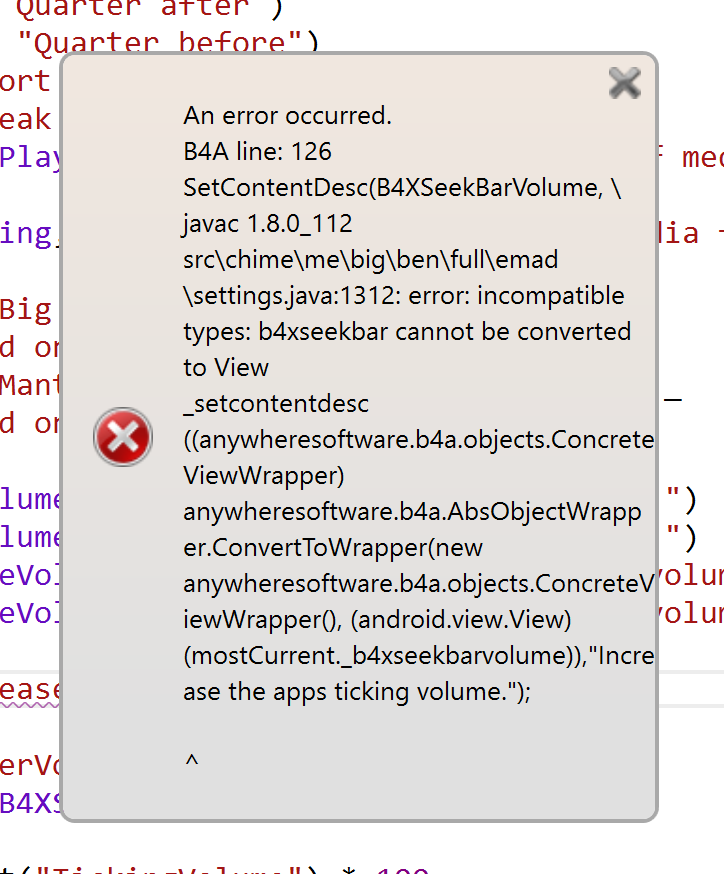Click the purple "B4XS" code at bottom left
Image resolution: width=724 pixels, height=874 pixels.
click(x=30, y=804)
